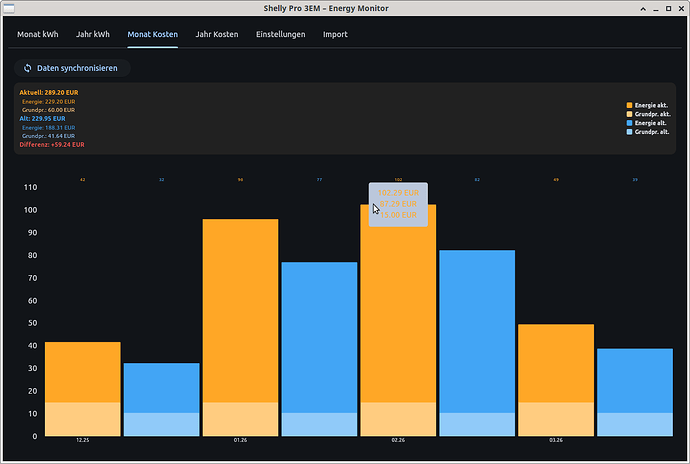Close the Shelly Pro 3EM window

681,8
